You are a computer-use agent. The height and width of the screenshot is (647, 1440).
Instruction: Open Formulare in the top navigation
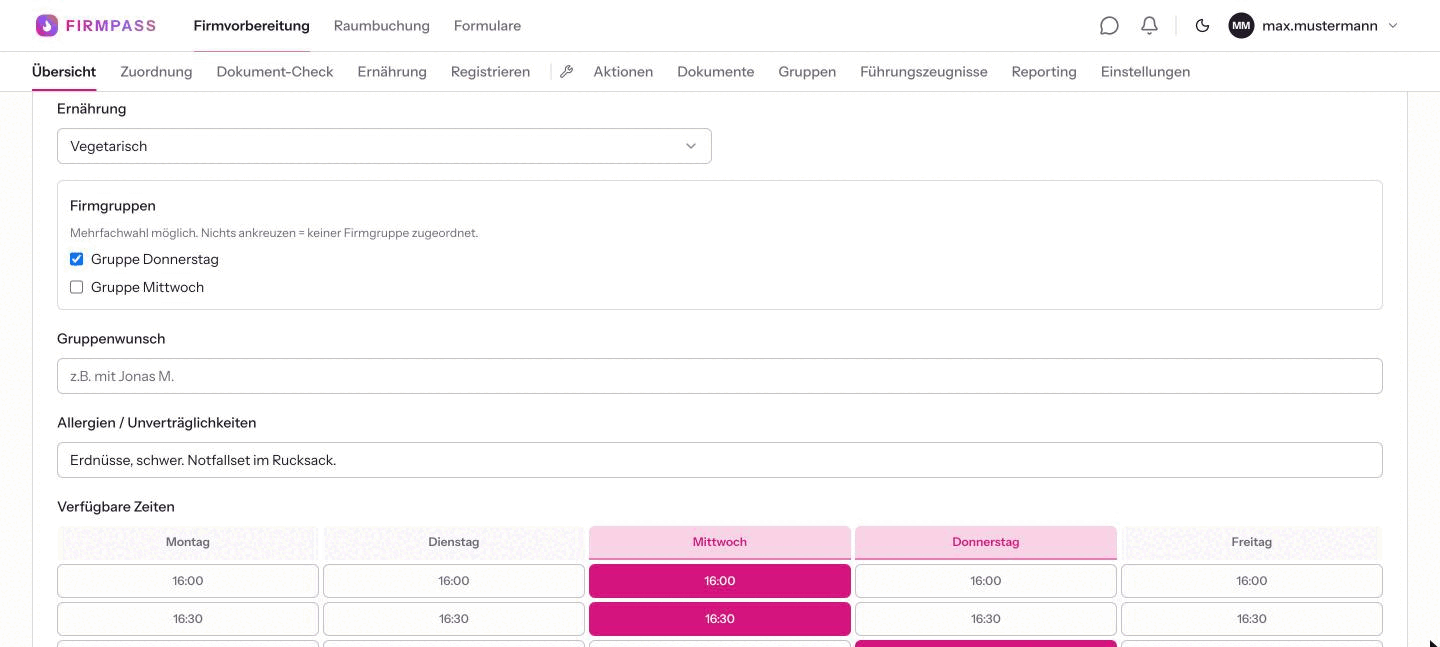tap(487, 26)
